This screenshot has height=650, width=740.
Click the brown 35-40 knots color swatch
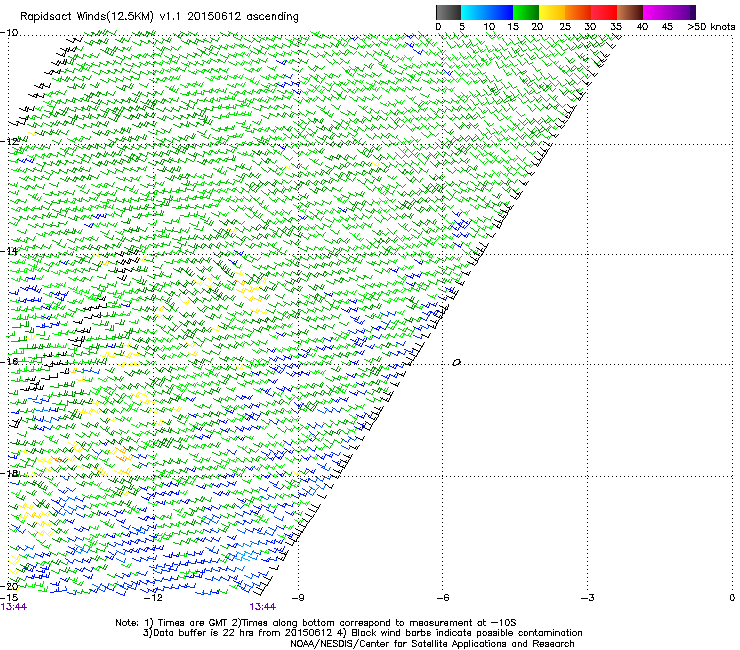[630, 12]
